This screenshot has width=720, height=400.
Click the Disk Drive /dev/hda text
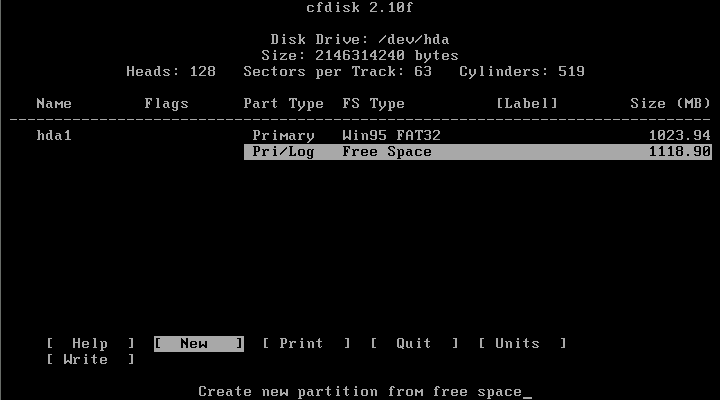pos(359,39)
